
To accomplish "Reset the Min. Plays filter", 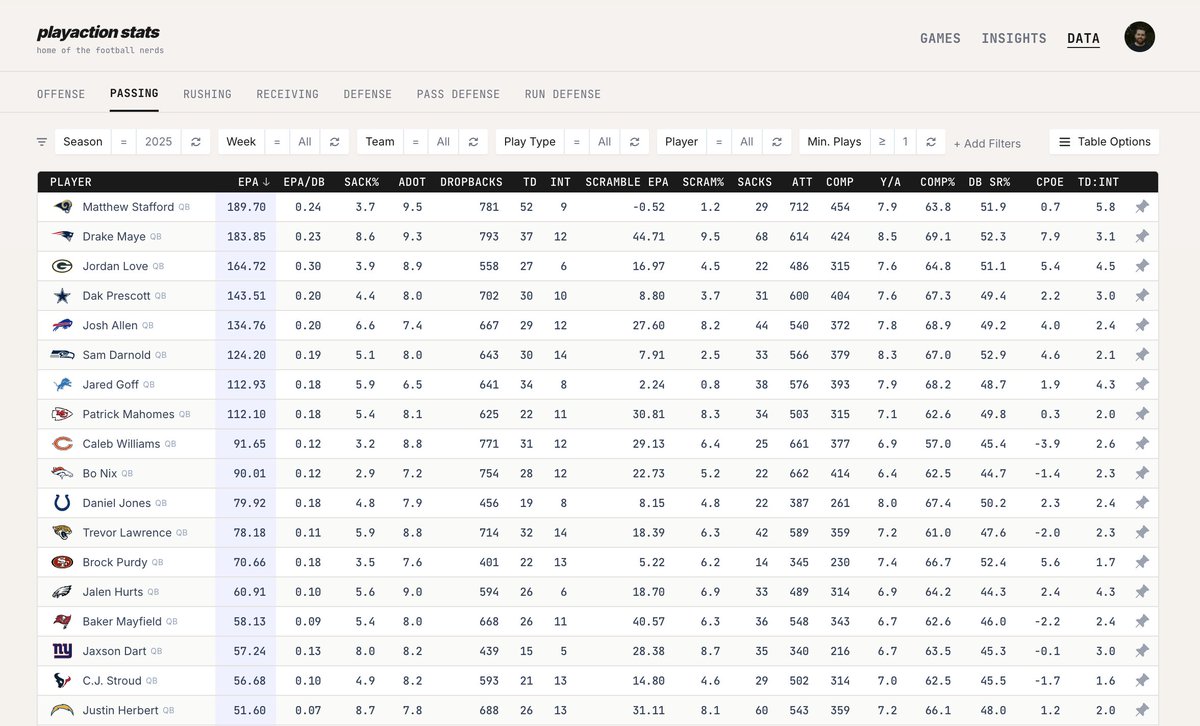I will click(x=931, y=142).
